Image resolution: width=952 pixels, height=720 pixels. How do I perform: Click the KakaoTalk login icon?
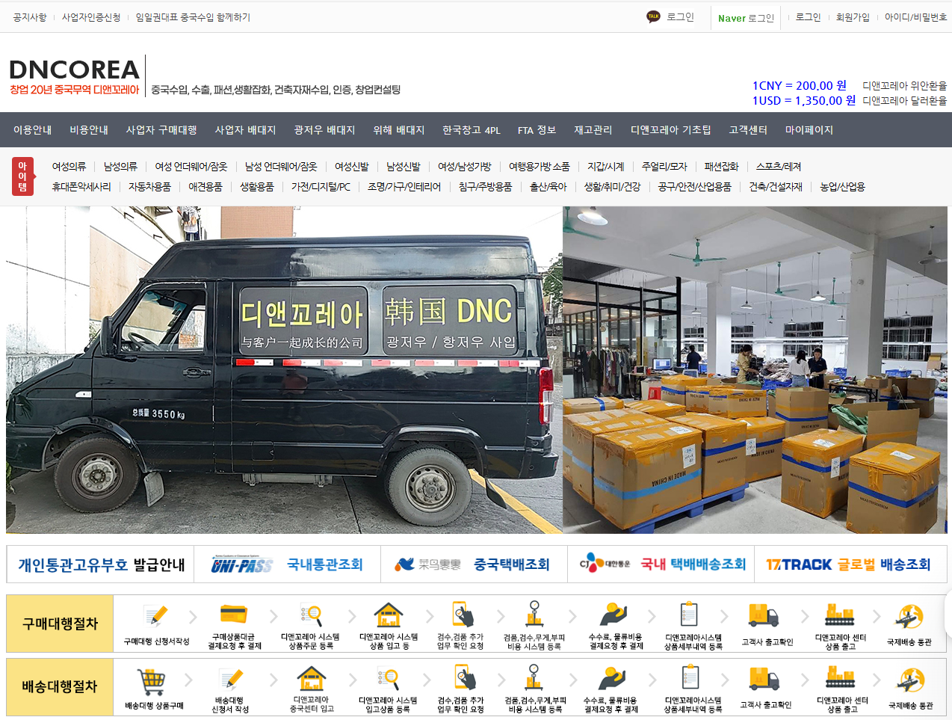click(653, 17)
